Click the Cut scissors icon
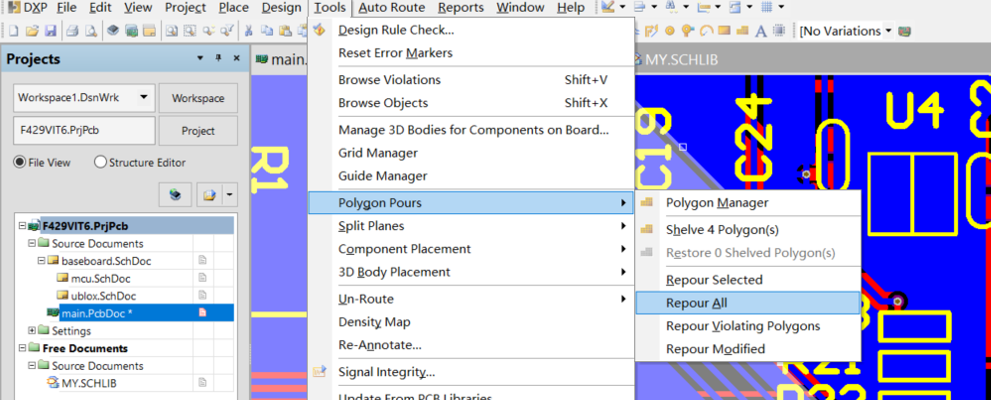The image size is (991, 400). [x=248, y=31]
